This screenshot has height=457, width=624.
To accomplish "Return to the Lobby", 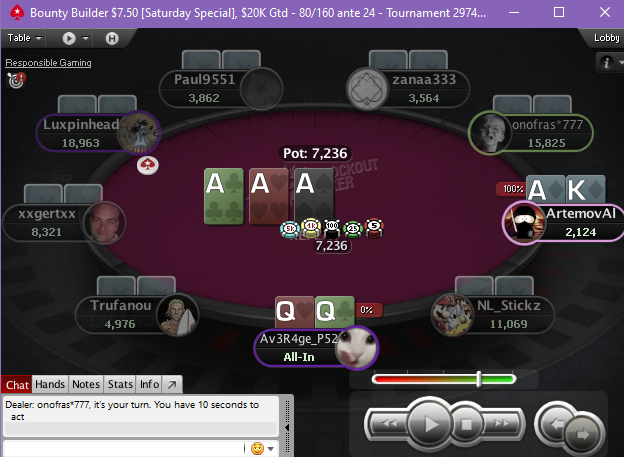I will click(606, 38).
